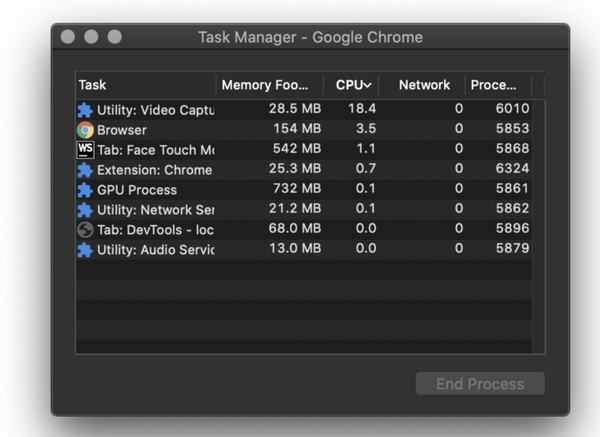This screenshot has width=600, height=437.
Task: Click the puzzle icon beside Extension: Chrome
Action: pyautogui.click(x=85, y=170)
